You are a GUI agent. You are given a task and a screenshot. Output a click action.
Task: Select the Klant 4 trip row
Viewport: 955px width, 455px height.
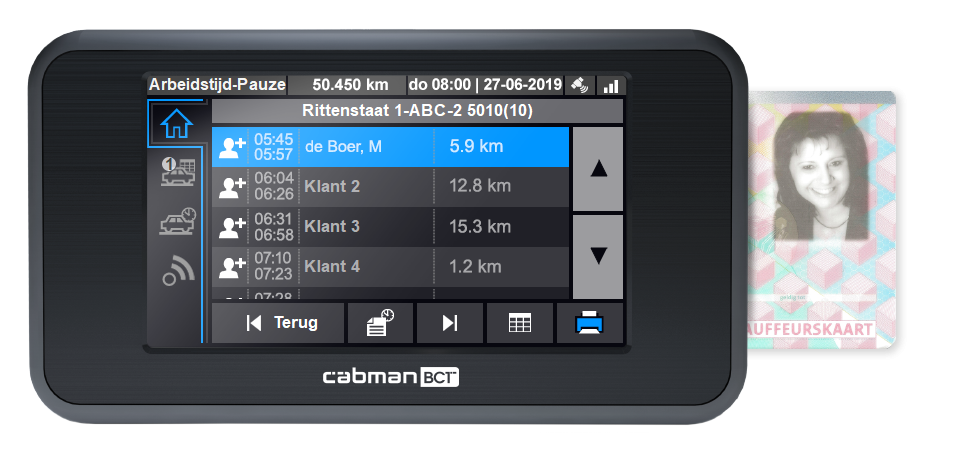pos(390,267)
